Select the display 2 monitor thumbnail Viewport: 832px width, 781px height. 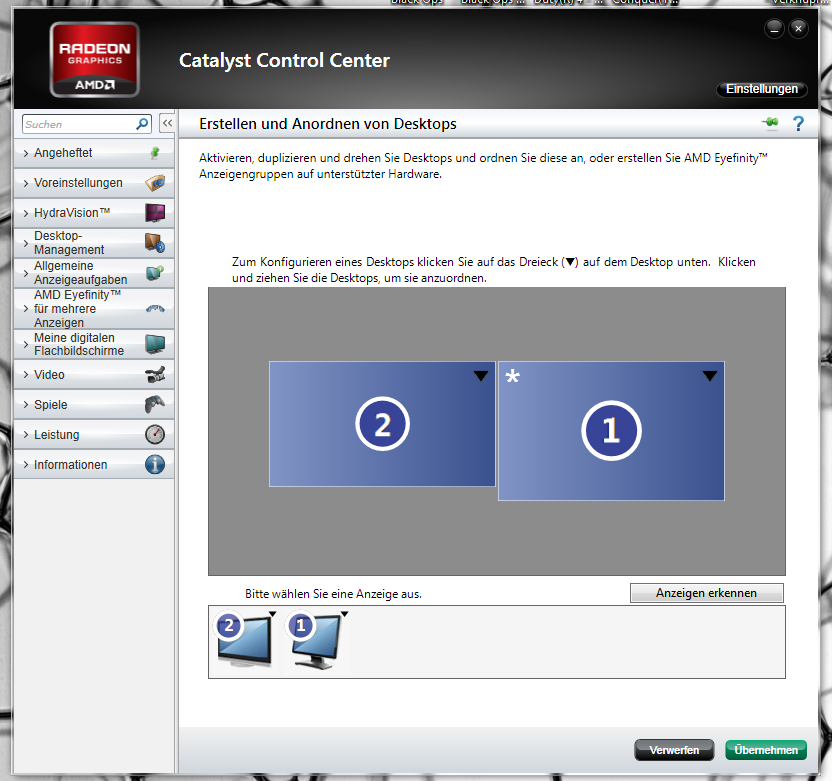point(245,640)
